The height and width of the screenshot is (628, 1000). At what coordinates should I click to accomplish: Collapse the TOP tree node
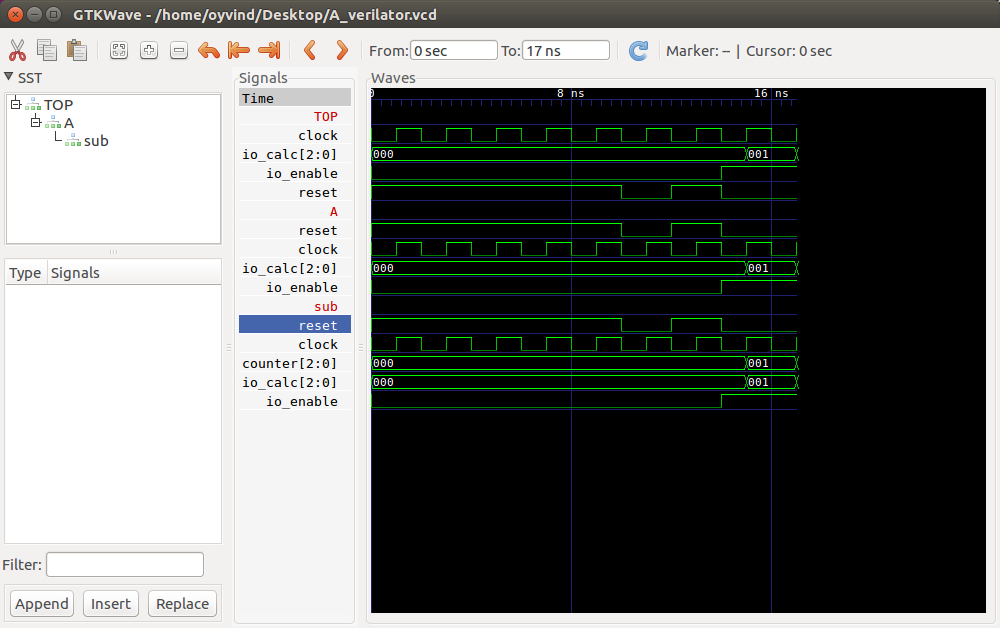(x=16, y=103)
